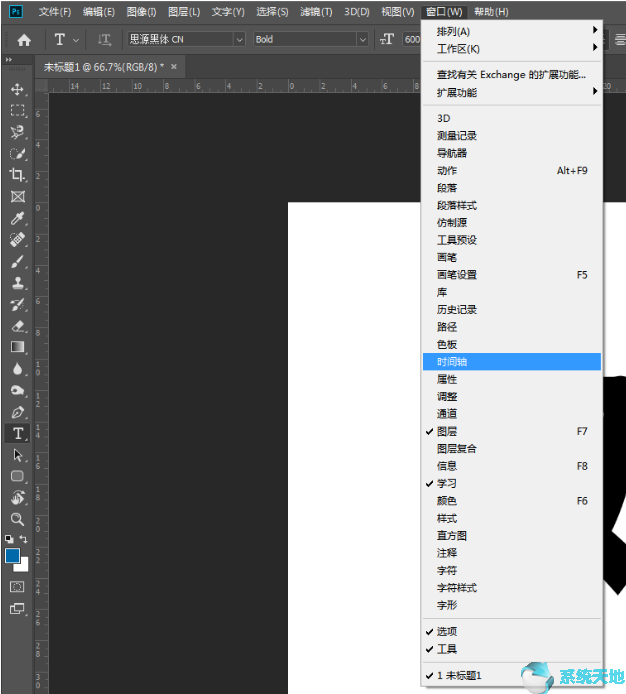
Task: Open the 滤镜(T) menu
Action: (x=316, y=12)
